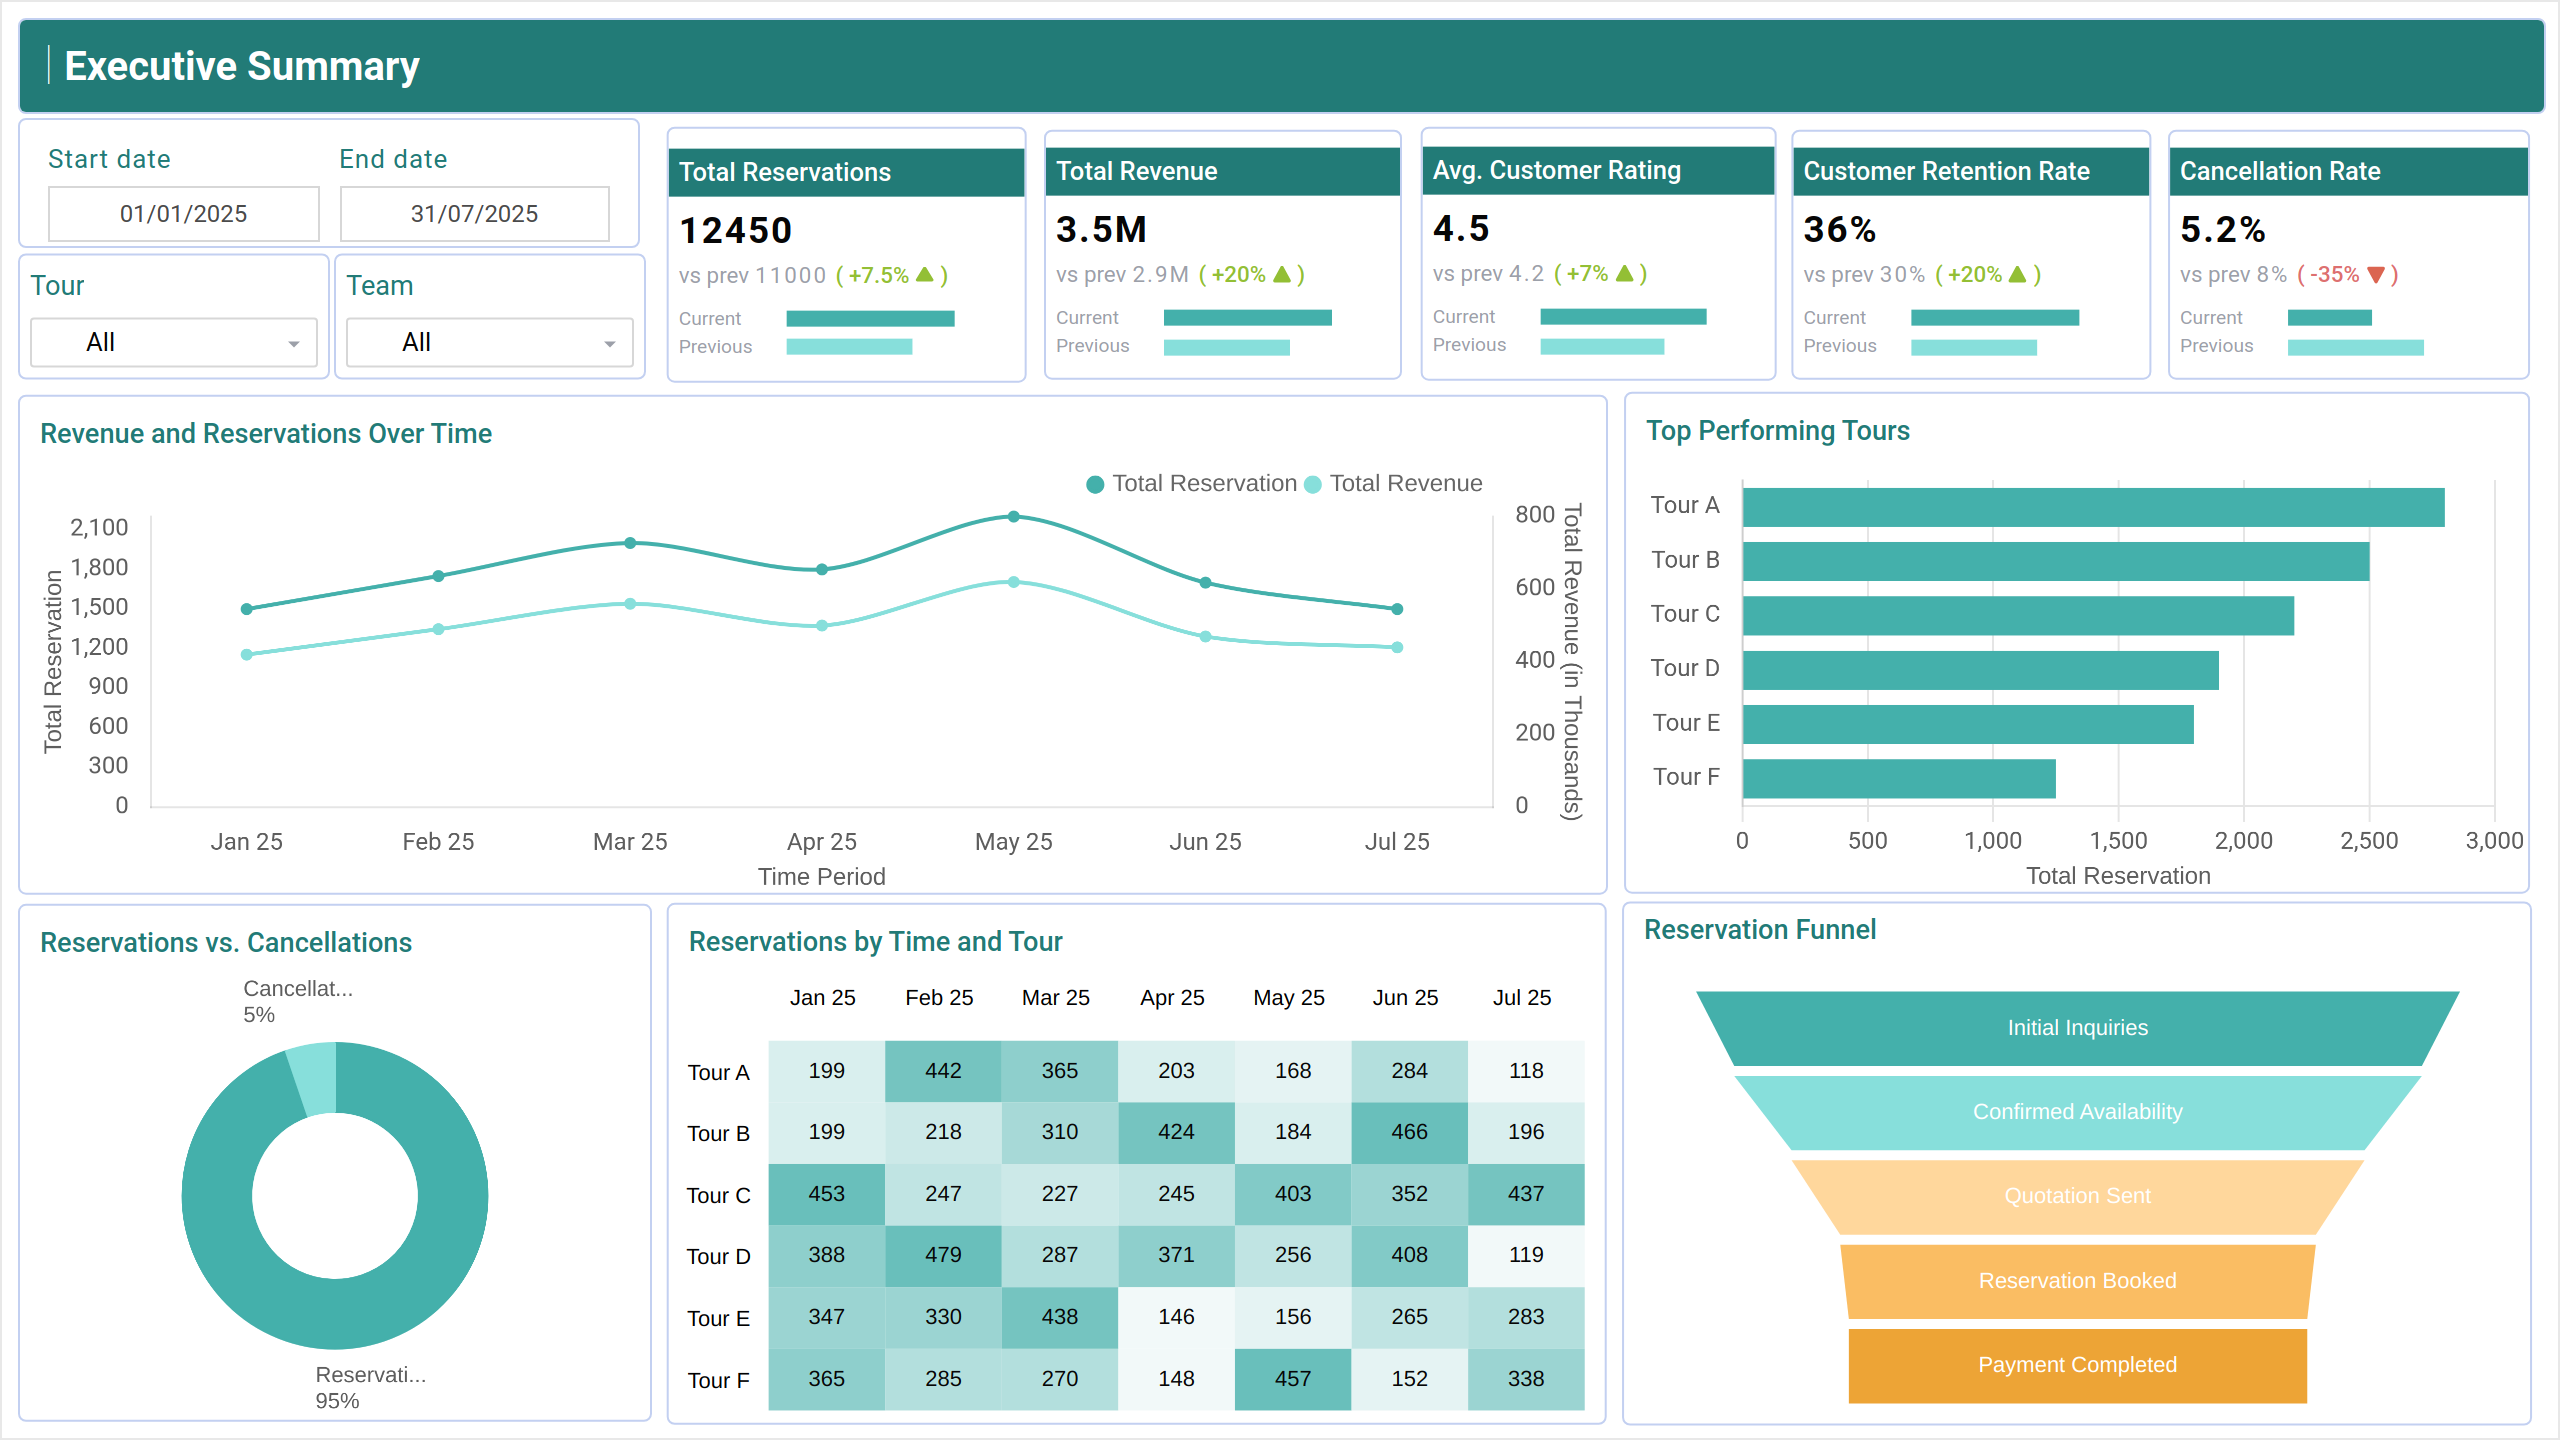Click the 36% retention rate value

(x=1839, y=230)
